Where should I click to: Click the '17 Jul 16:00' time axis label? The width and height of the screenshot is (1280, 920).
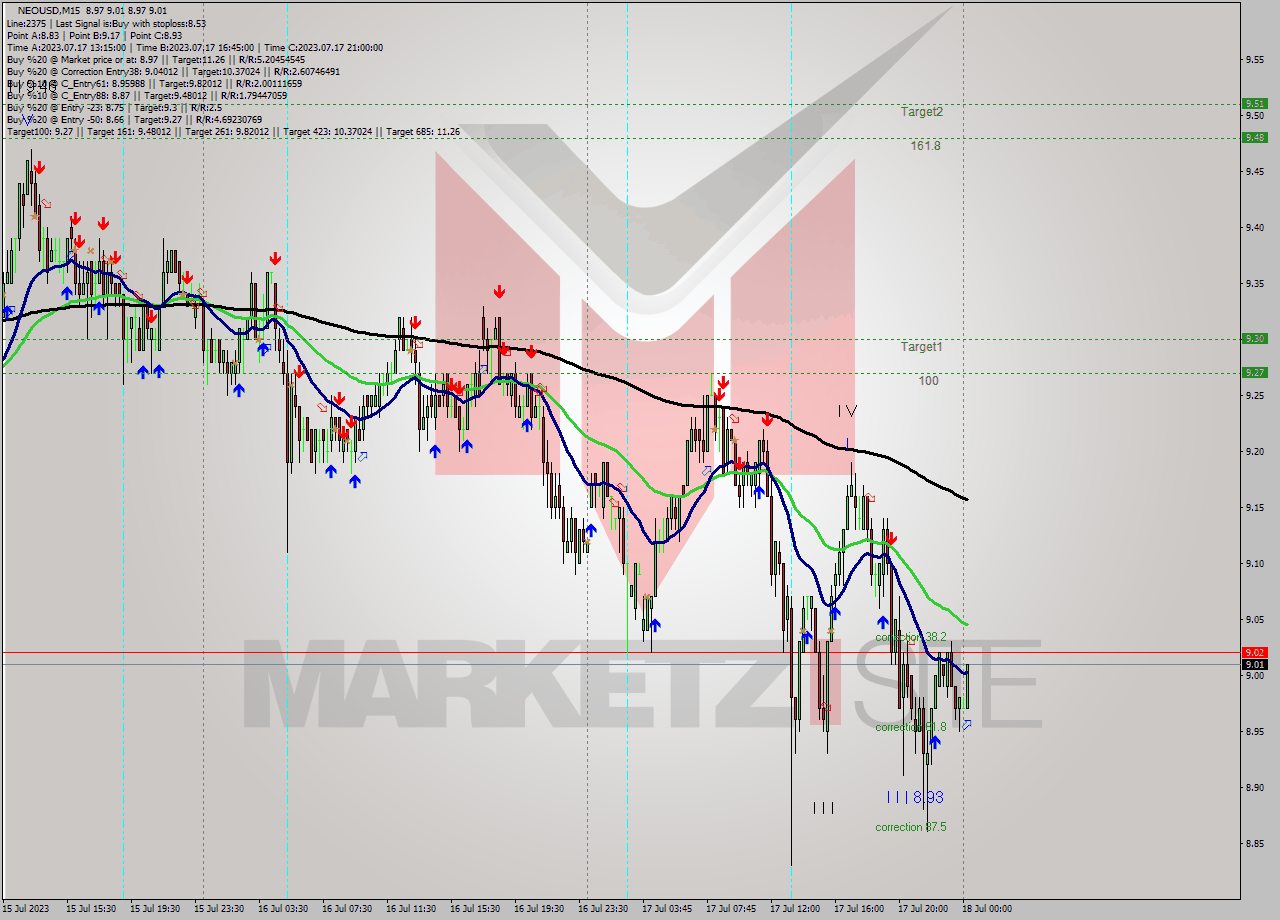tap(860, 909)
